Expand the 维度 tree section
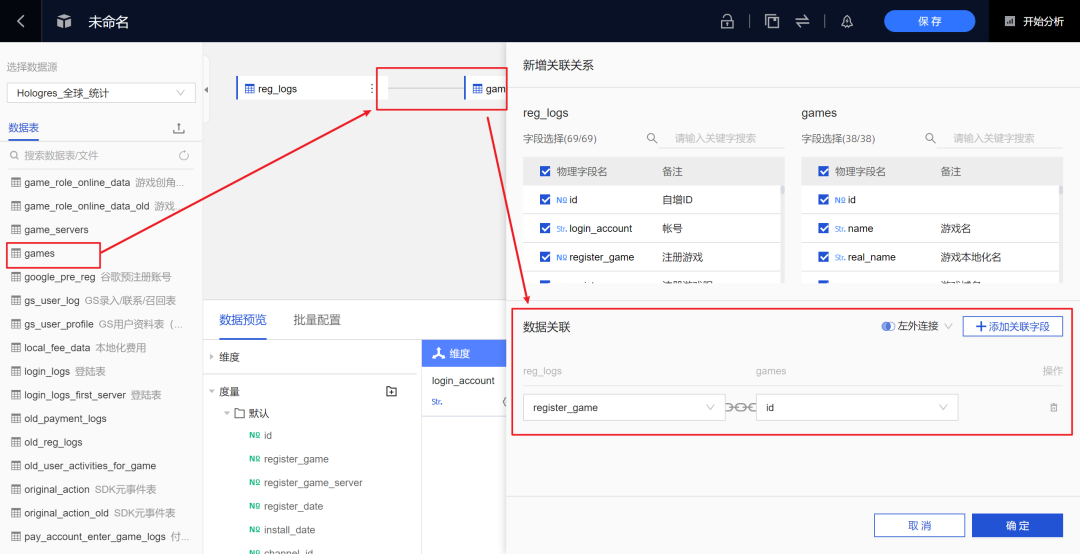Image resolution: width=1080 pixels, height=554 pixels. coord(211,358)
